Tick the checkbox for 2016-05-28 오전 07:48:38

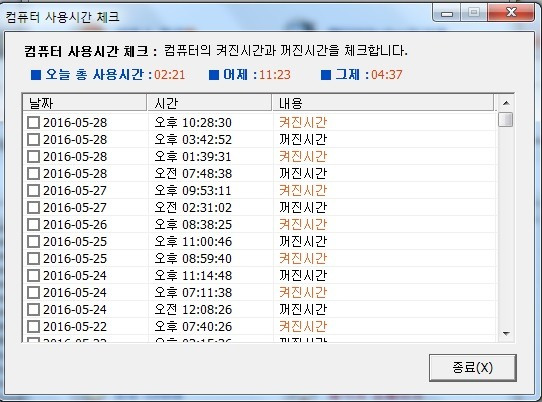pyautogui.click(x=34, y=173)
